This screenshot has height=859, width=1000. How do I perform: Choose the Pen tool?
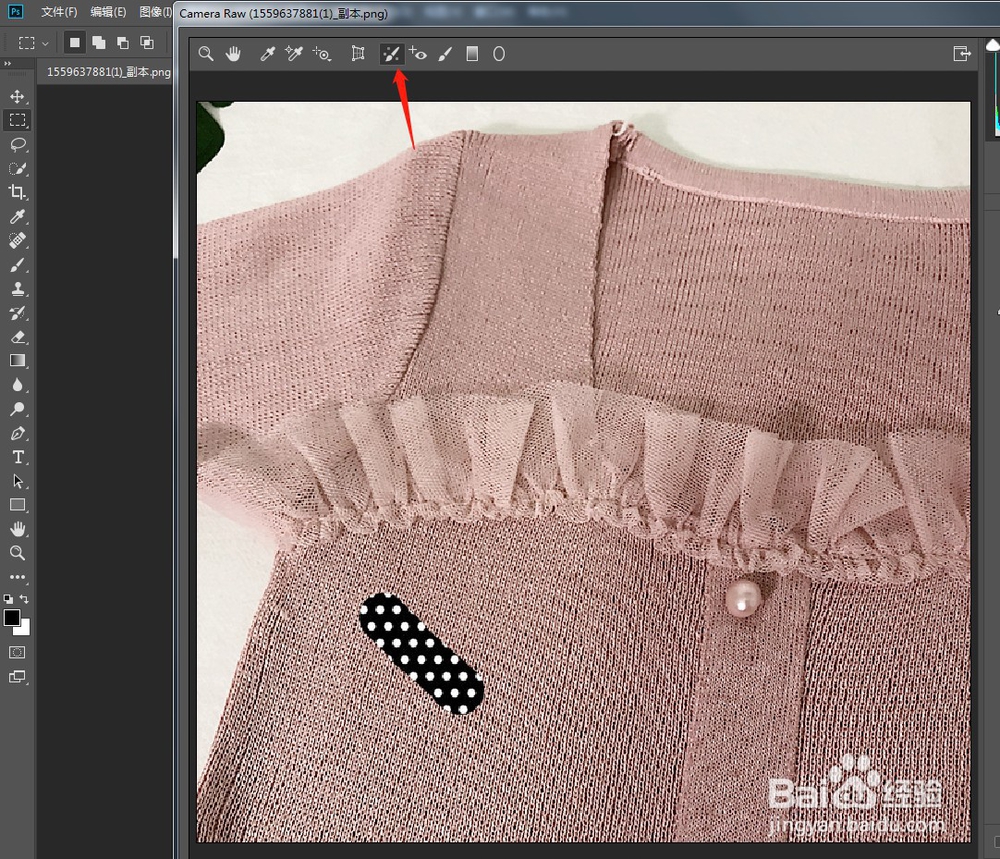coord(17,433)
